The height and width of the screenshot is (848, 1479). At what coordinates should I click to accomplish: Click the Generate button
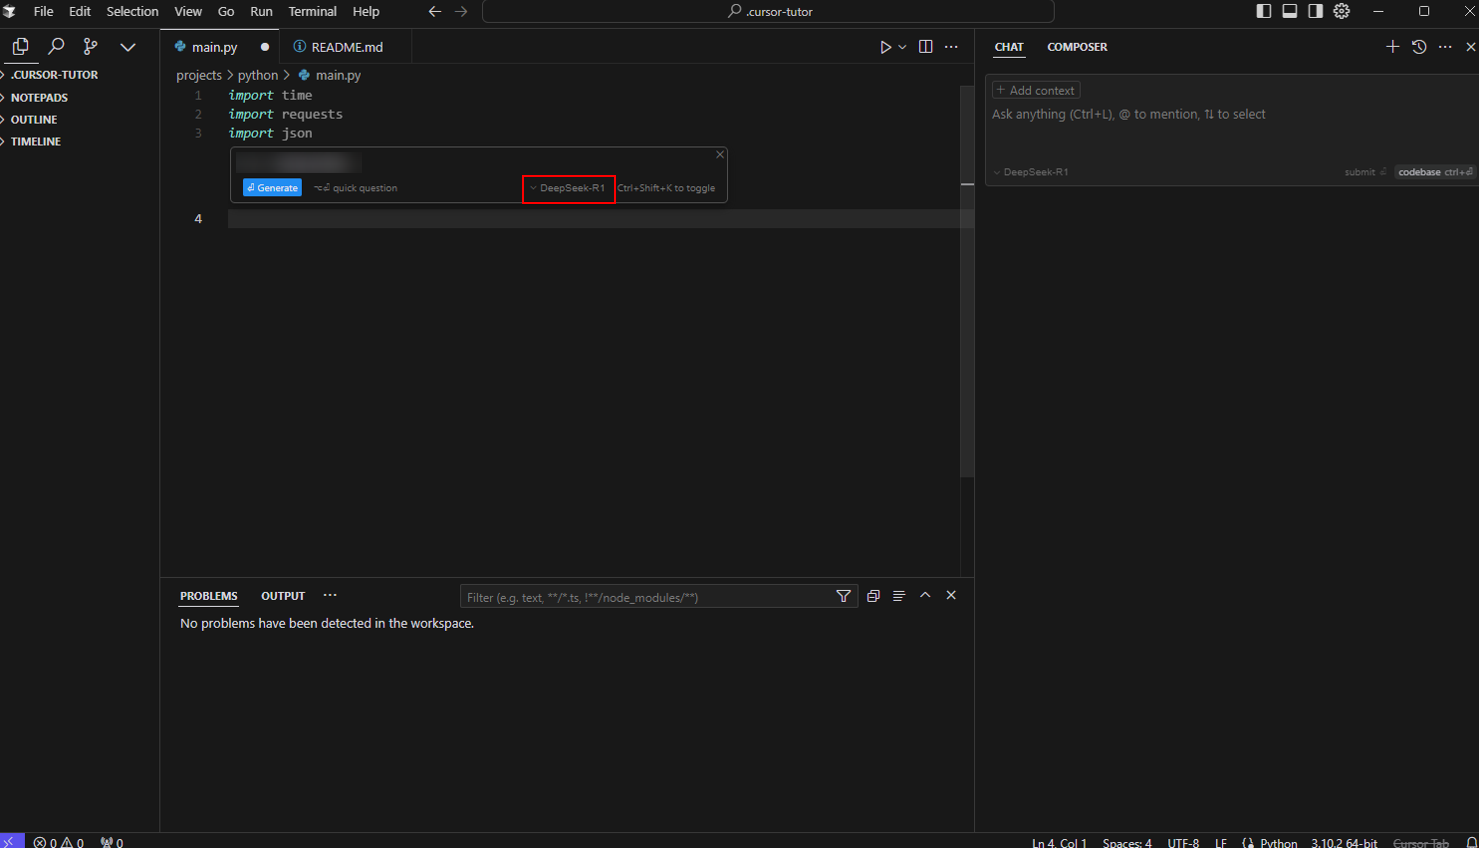(272, 188)
